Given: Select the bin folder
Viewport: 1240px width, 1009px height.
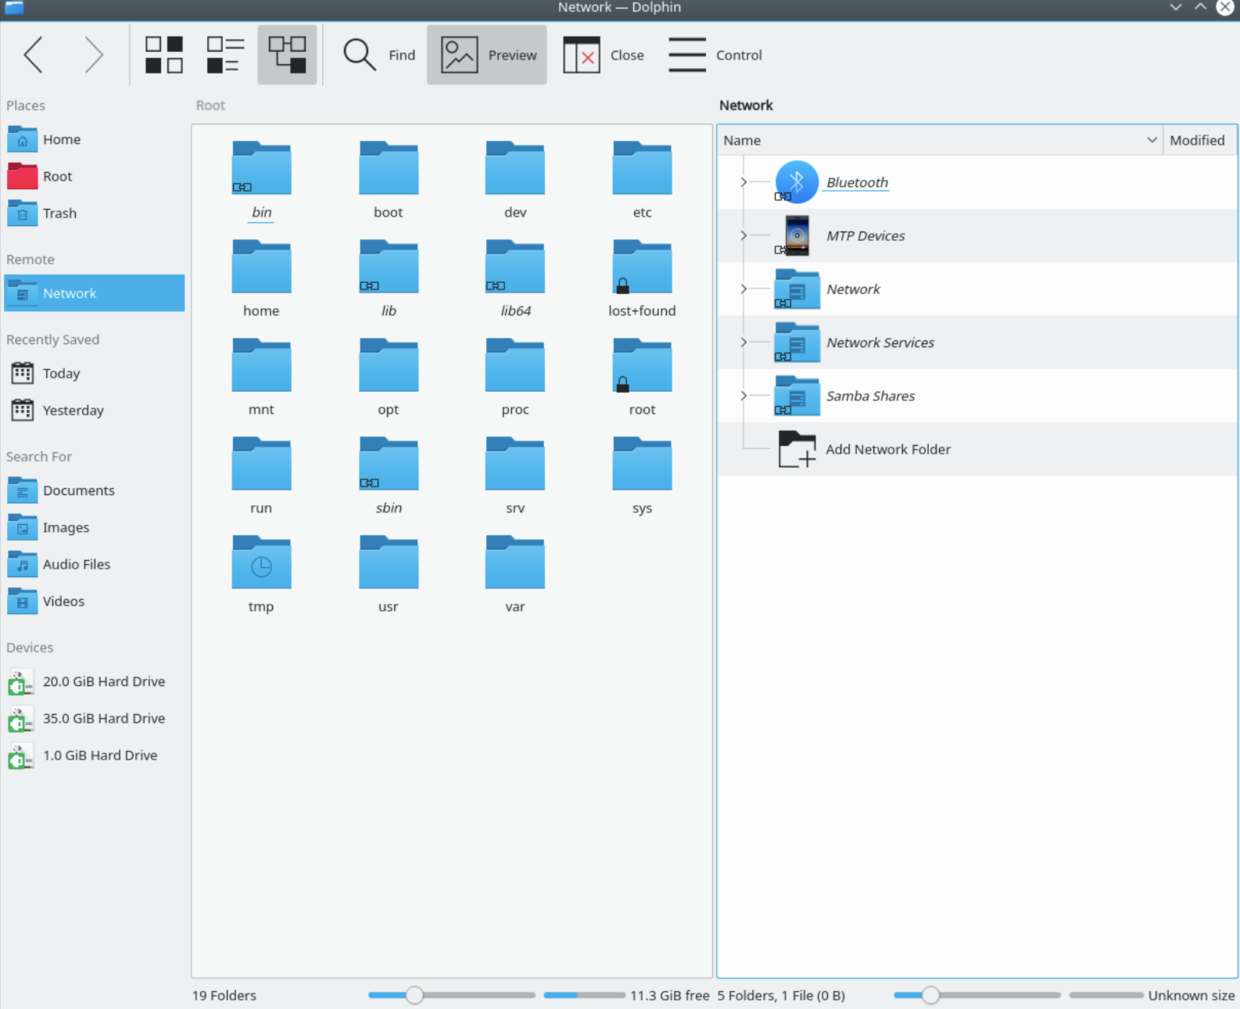Looking at the screenshot, I should 261,180.
